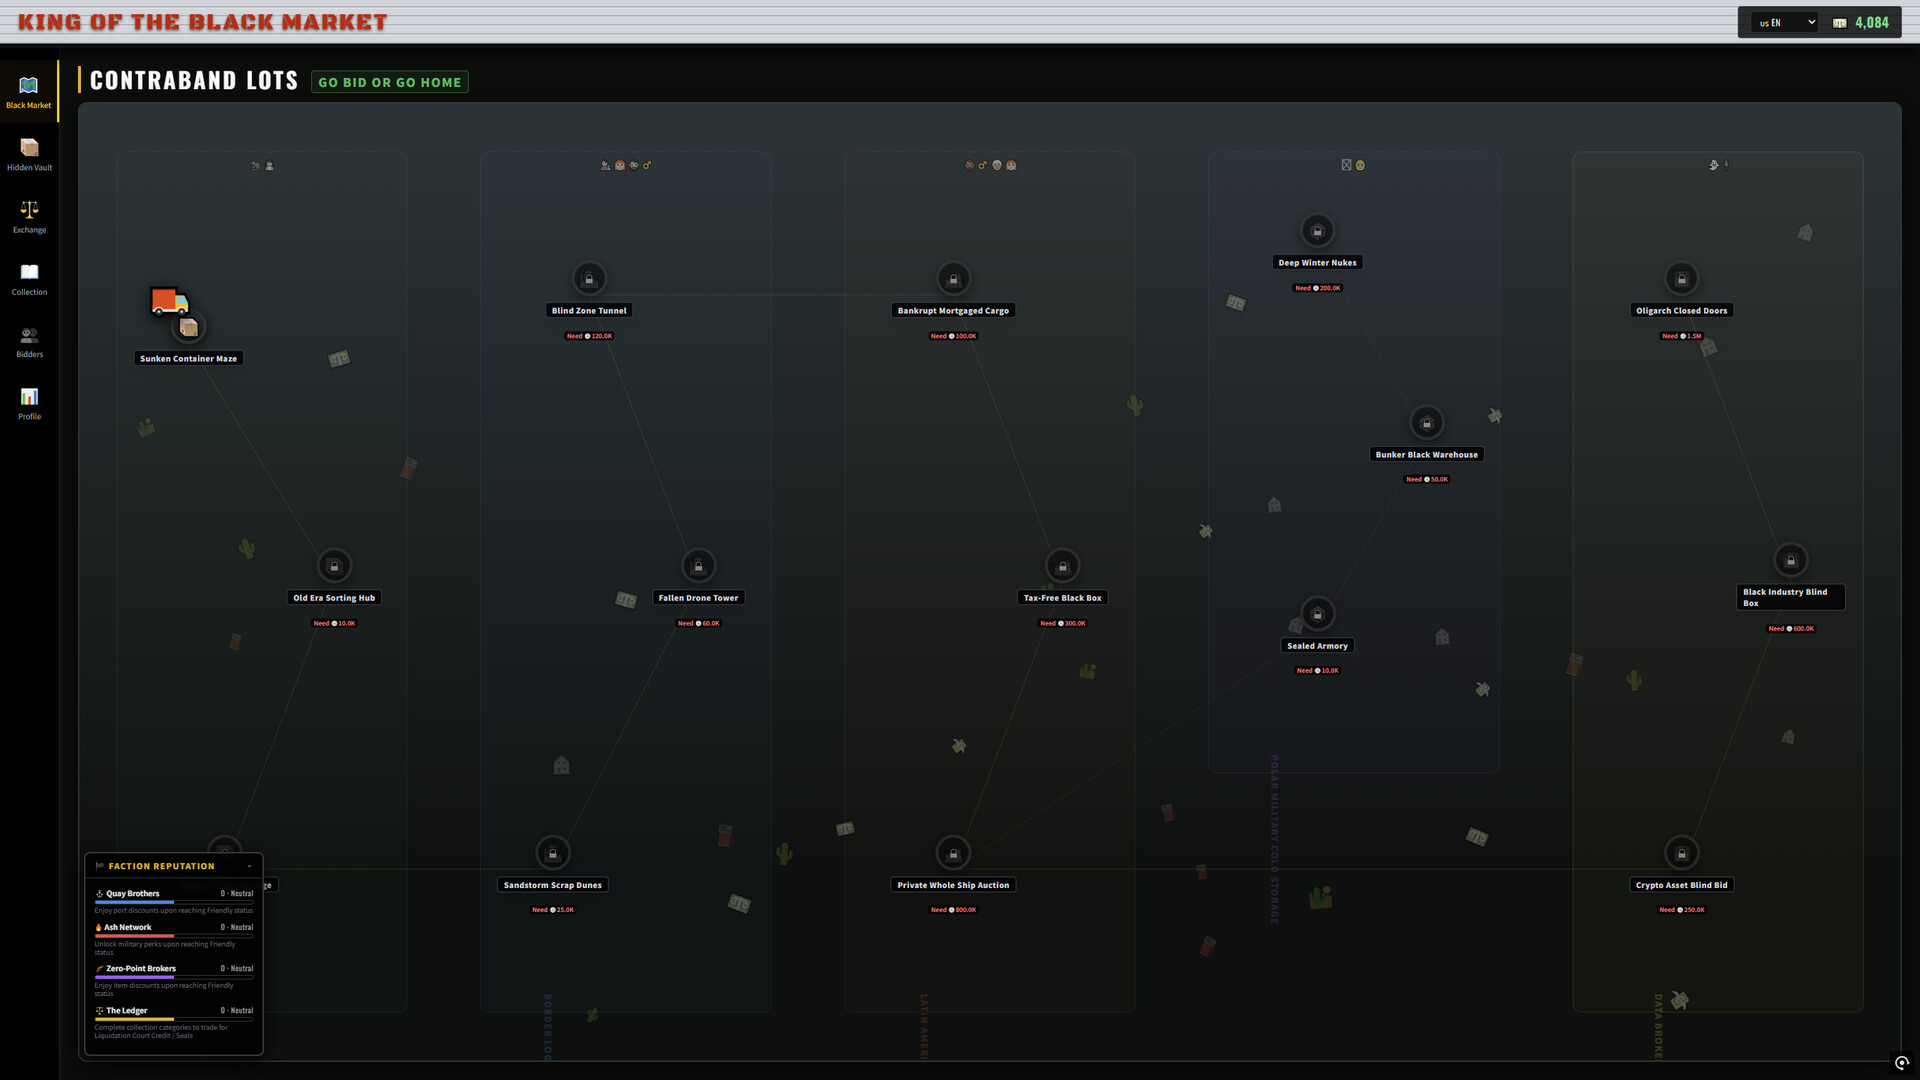Viewport: 1920px width, 1080px height.
Task: Open the Hidden Vault section
Action: click(x=29, y=155)
